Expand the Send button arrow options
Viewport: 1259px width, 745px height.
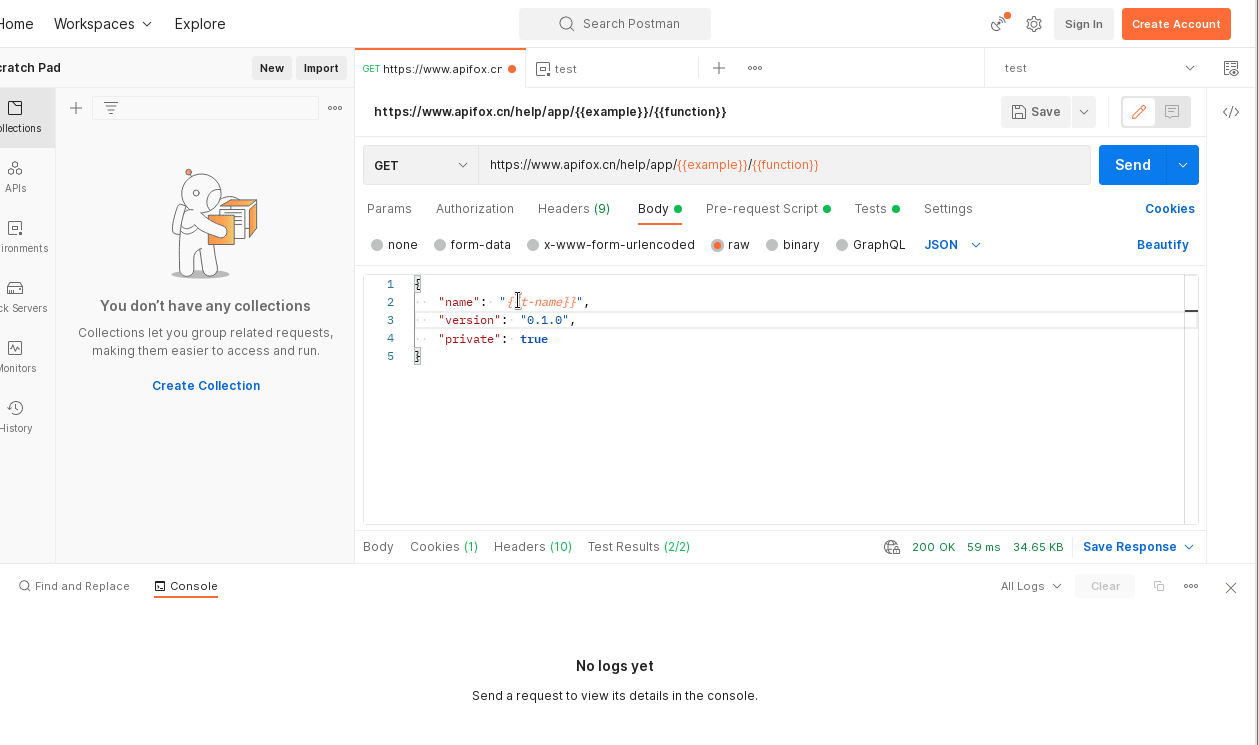[1182, 165]
